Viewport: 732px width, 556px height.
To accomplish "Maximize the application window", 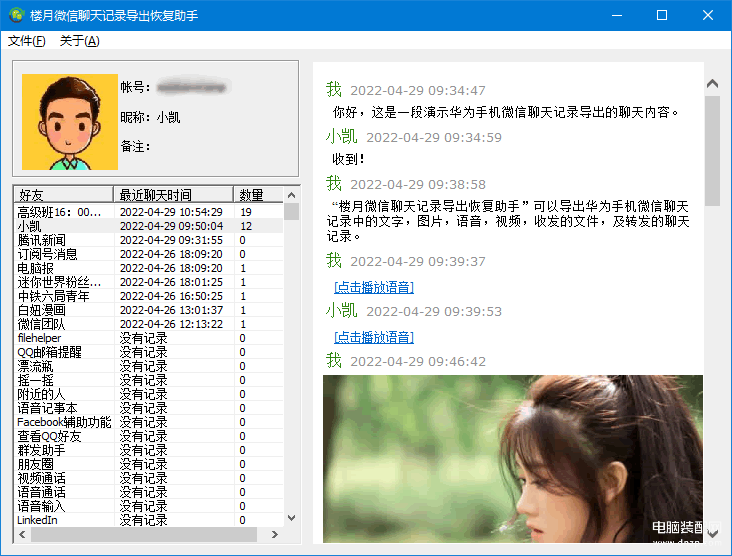I will tap(662, 15).
